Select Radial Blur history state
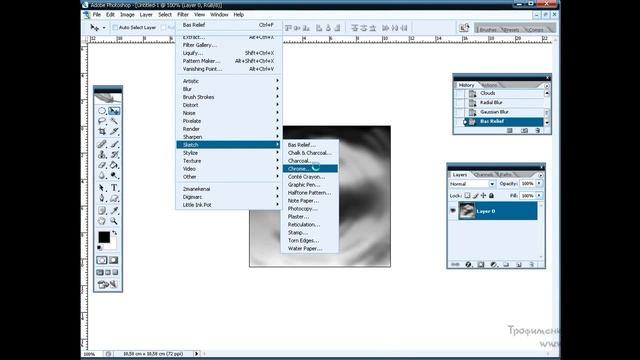 point(500,102)
